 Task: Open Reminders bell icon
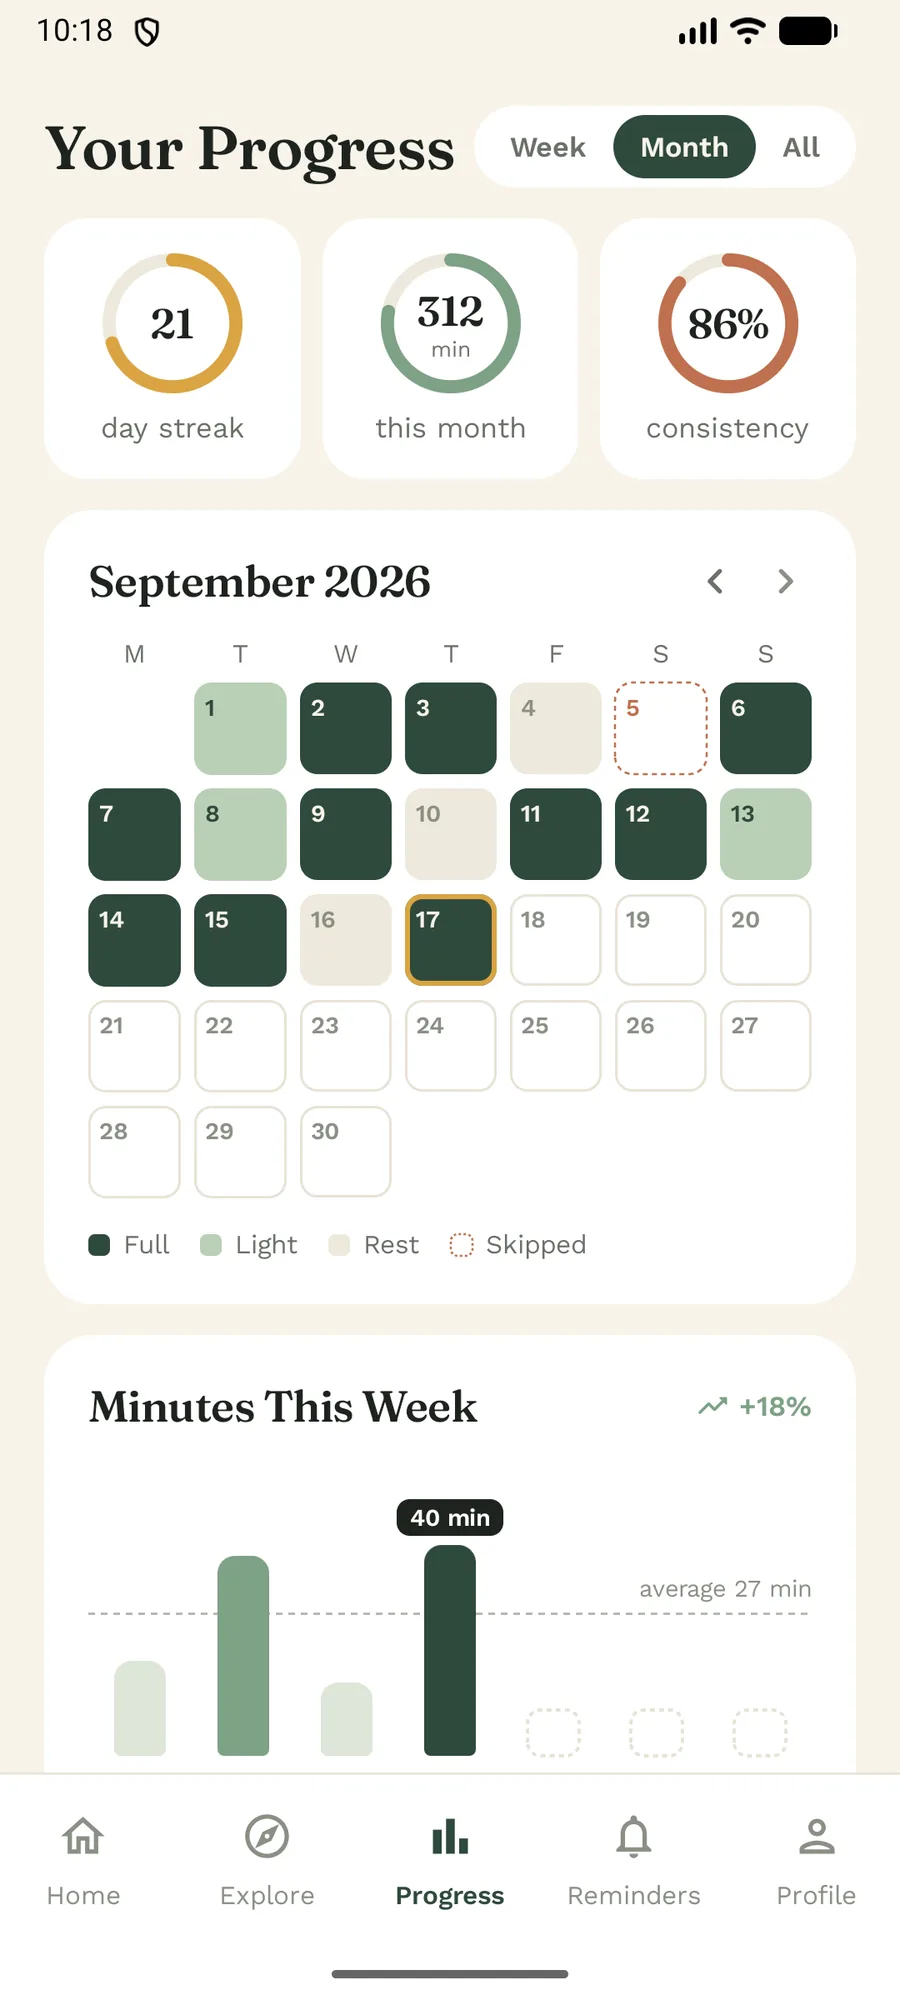634,1837
